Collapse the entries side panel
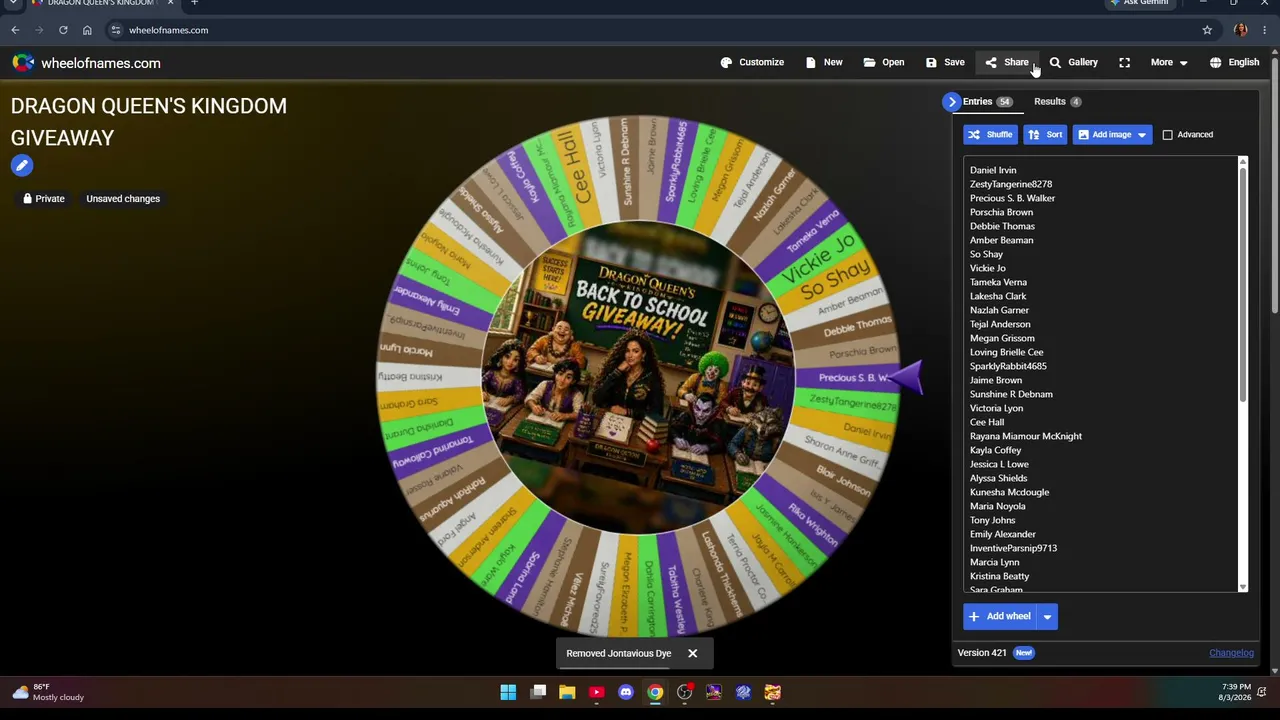The height and width of the screenshot is (720, 1280). (951, 101)
